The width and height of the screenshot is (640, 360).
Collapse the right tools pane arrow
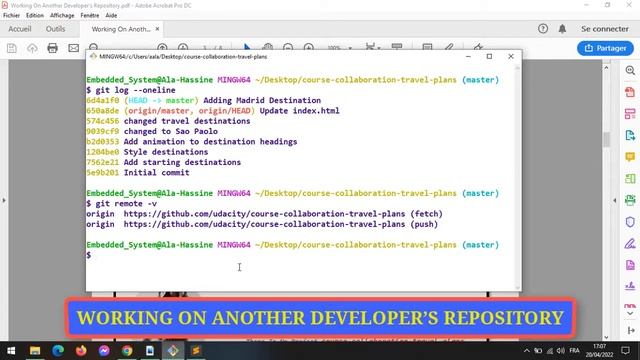[615, 200]
